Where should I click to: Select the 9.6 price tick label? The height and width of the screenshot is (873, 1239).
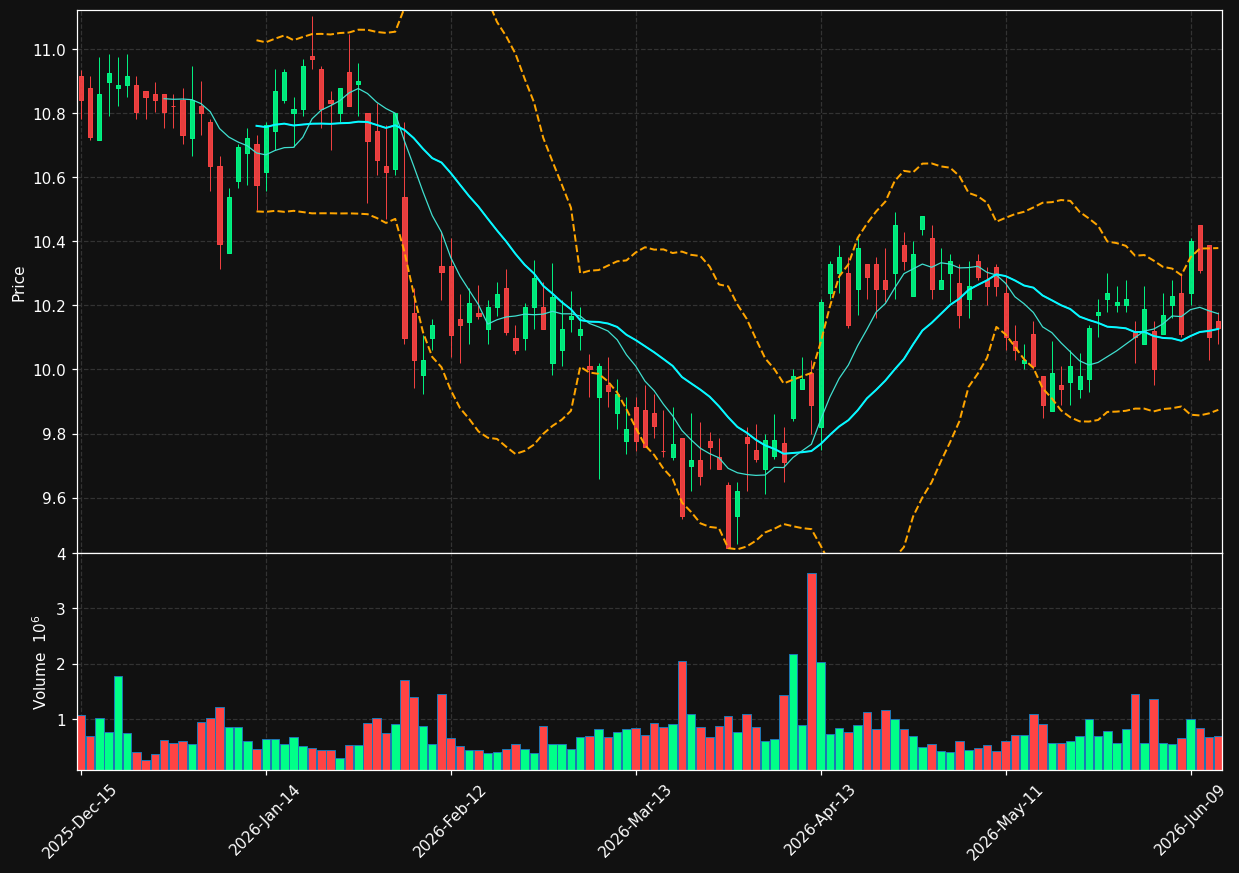click(x=54, y=498)
